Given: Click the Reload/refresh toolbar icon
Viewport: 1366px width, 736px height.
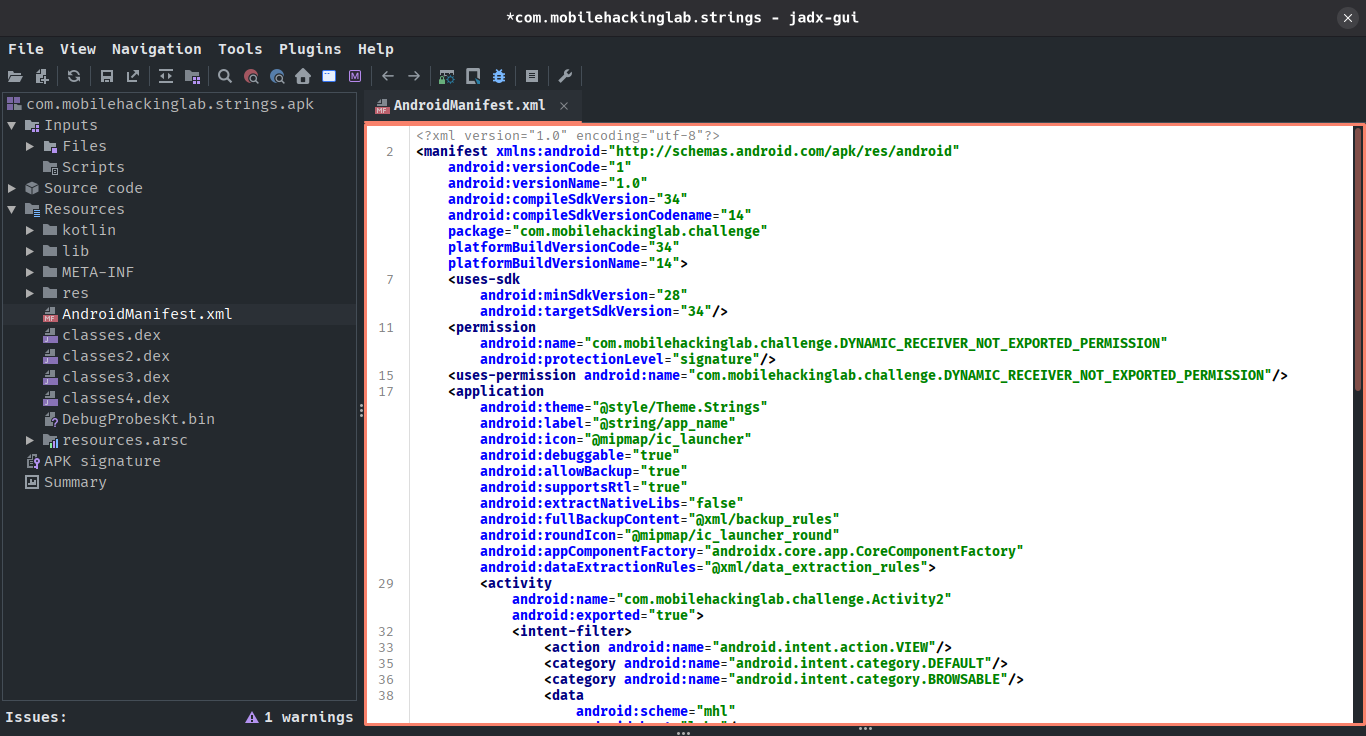Looking at the screenshot, I should coord(73,76).
